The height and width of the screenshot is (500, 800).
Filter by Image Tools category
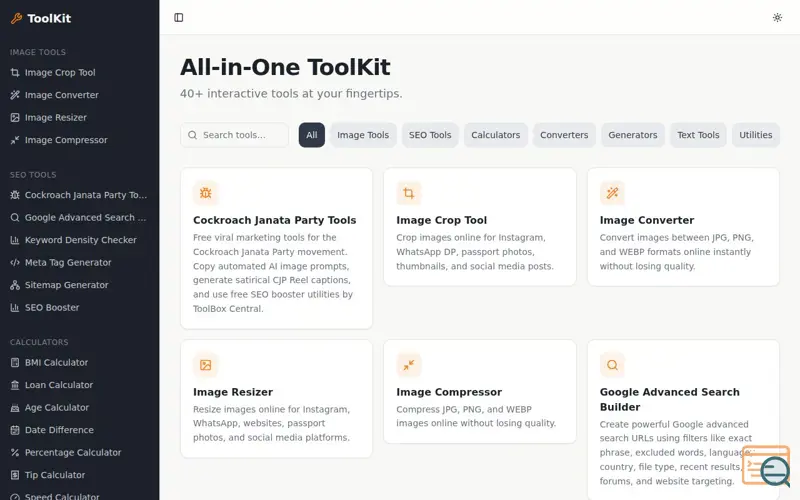click(363, 135)
